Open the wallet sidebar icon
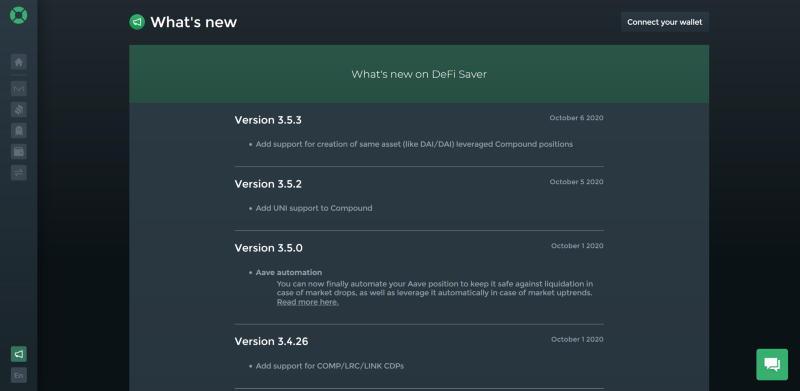 19,152
